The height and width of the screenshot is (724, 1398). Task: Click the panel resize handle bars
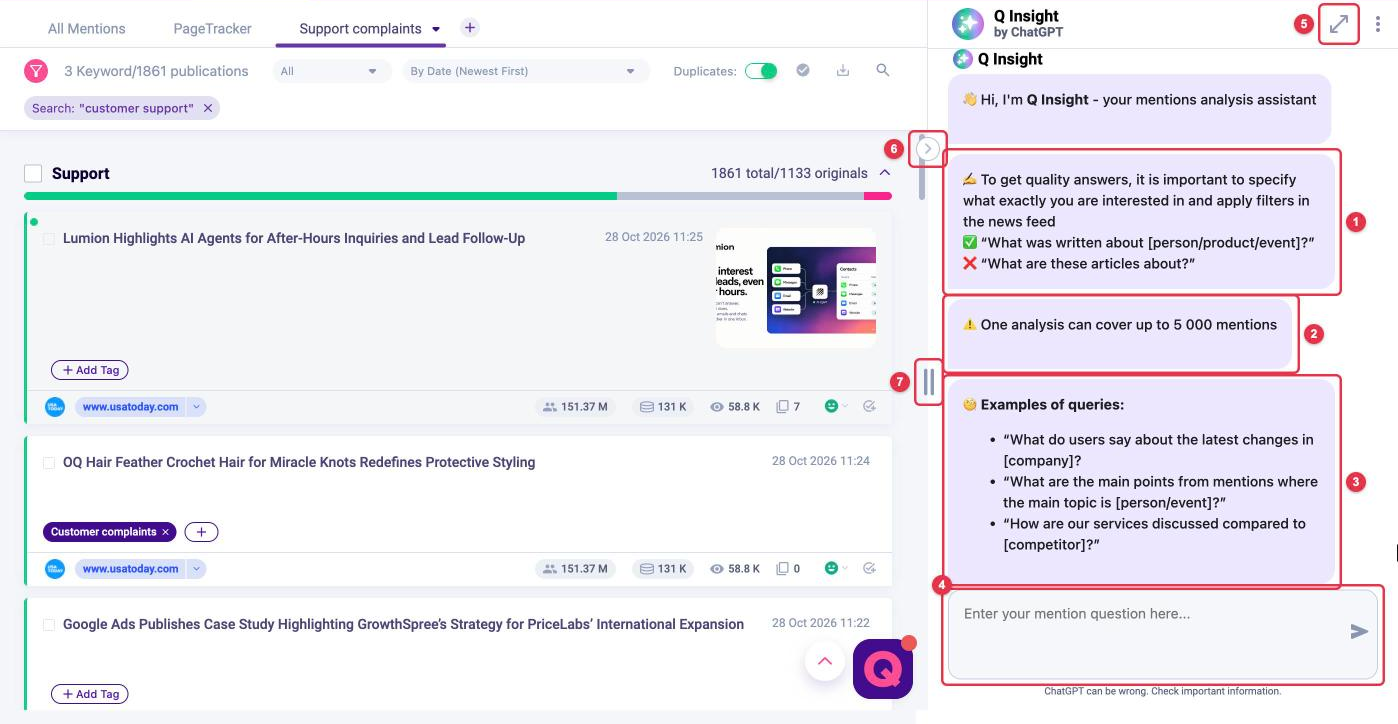929,382
